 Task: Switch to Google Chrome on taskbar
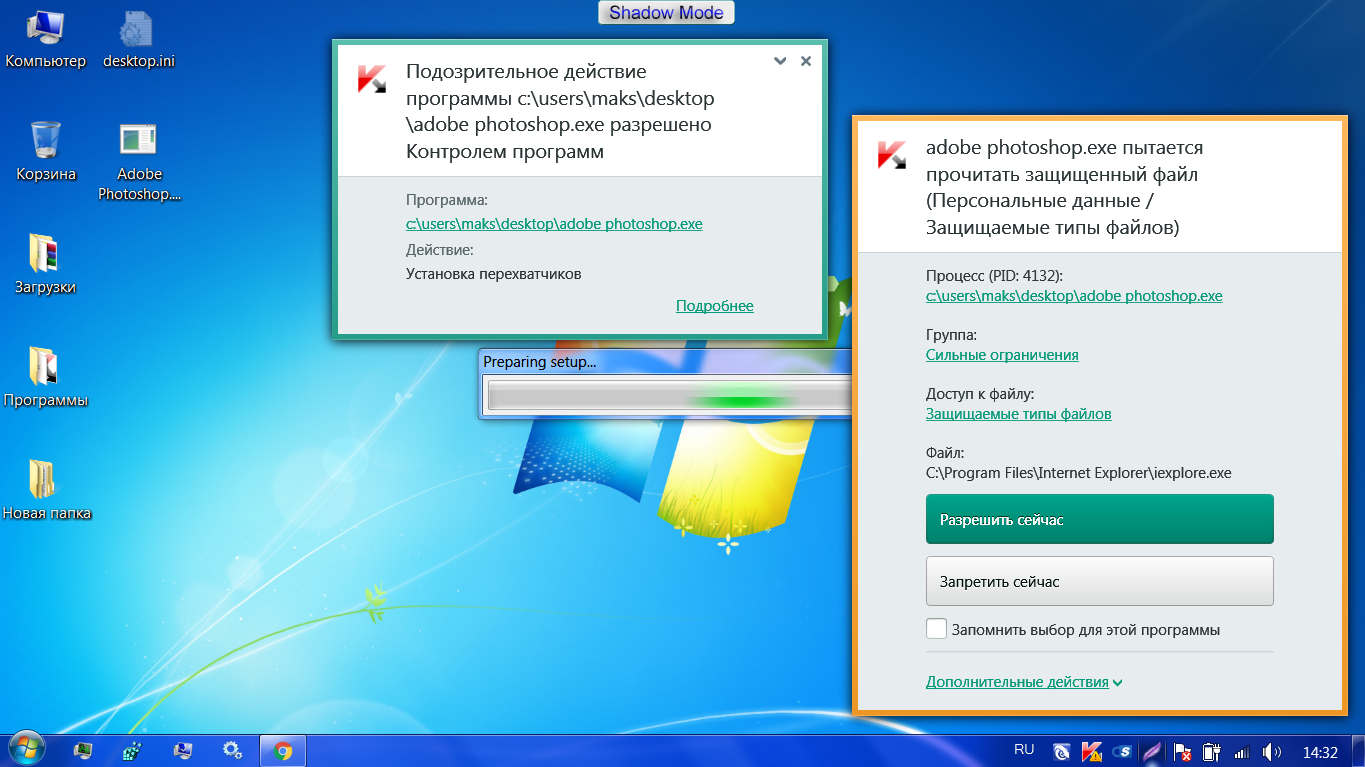click(x=283, y=751)
